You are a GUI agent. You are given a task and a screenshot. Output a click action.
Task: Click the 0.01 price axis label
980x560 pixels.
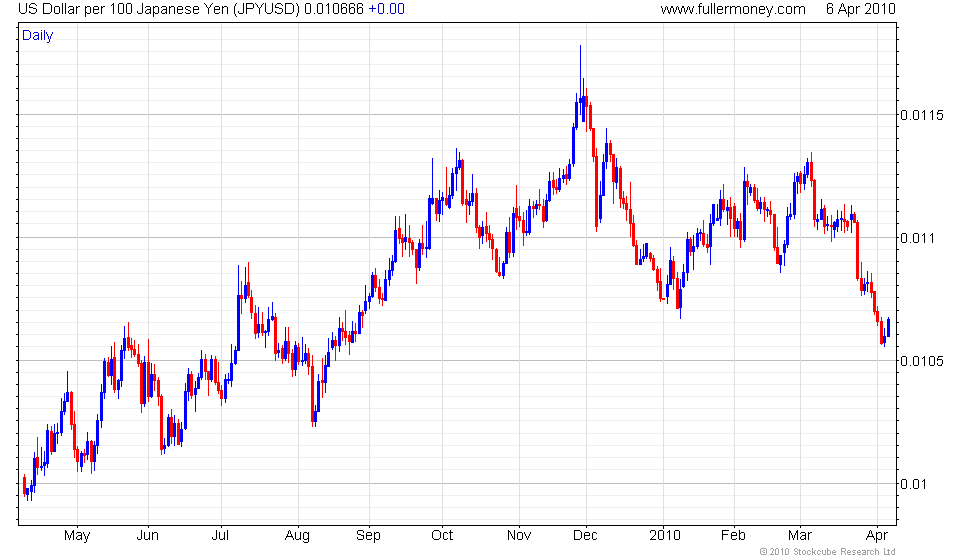pyautogui.click(x=914, y=484)
